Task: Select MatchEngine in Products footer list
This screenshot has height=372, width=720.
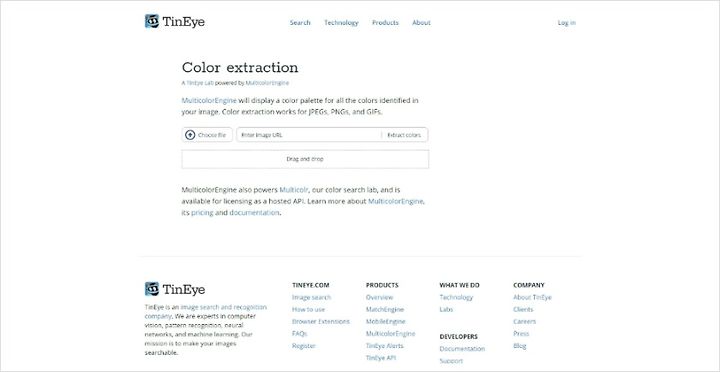Action: (385, 310)
